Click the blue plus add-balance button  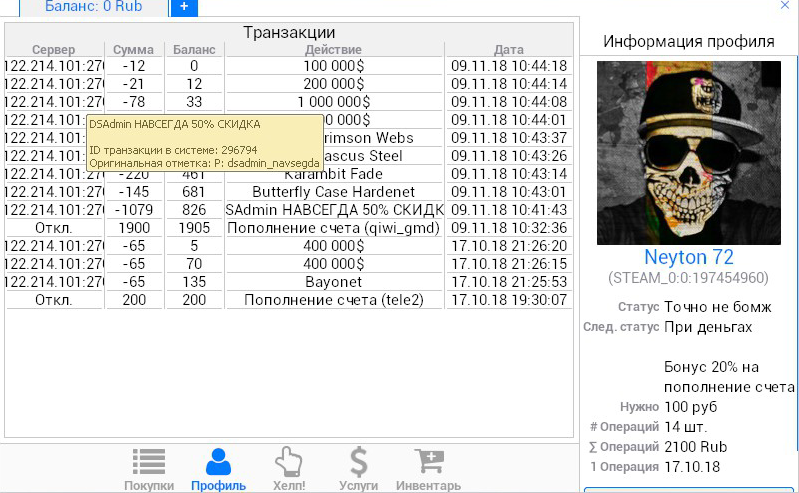(184, 7)
